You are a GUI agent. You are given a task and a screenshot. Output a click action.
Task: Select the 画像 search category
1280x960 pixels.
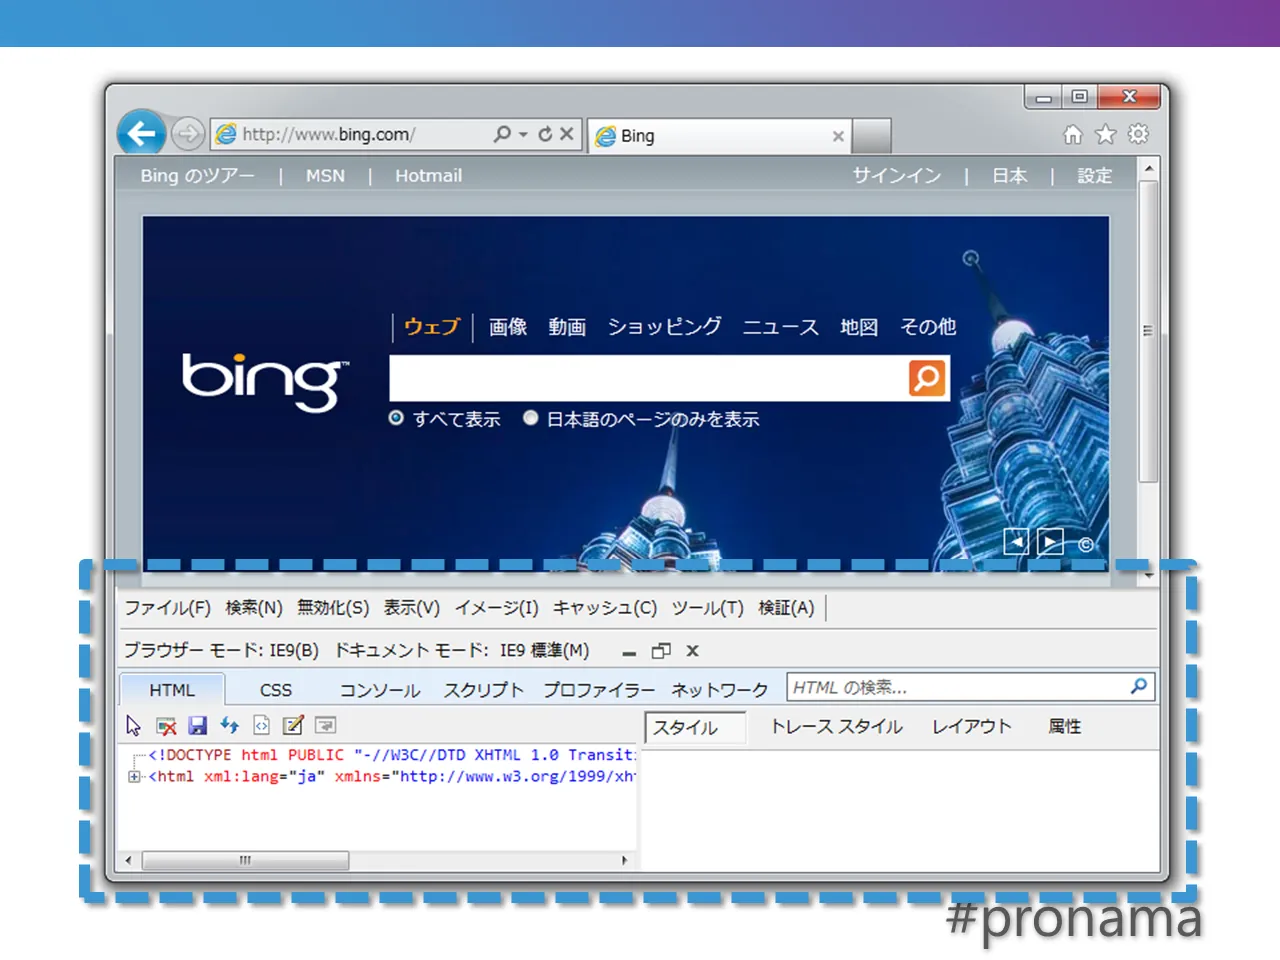click(x=508, y=327)
